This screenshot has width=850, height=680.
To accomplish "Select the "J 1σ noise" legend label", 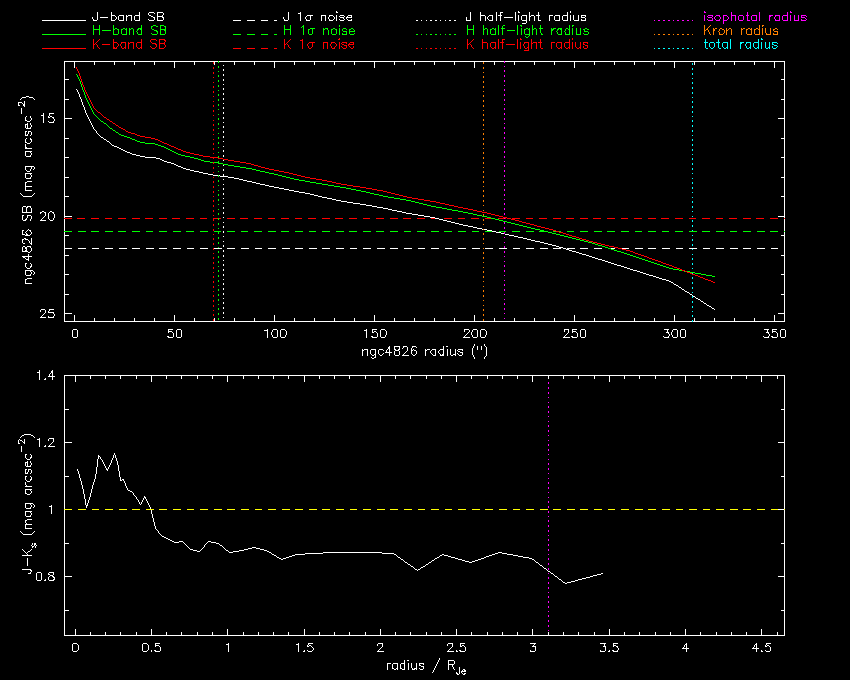I will click(x=319, y=18).
